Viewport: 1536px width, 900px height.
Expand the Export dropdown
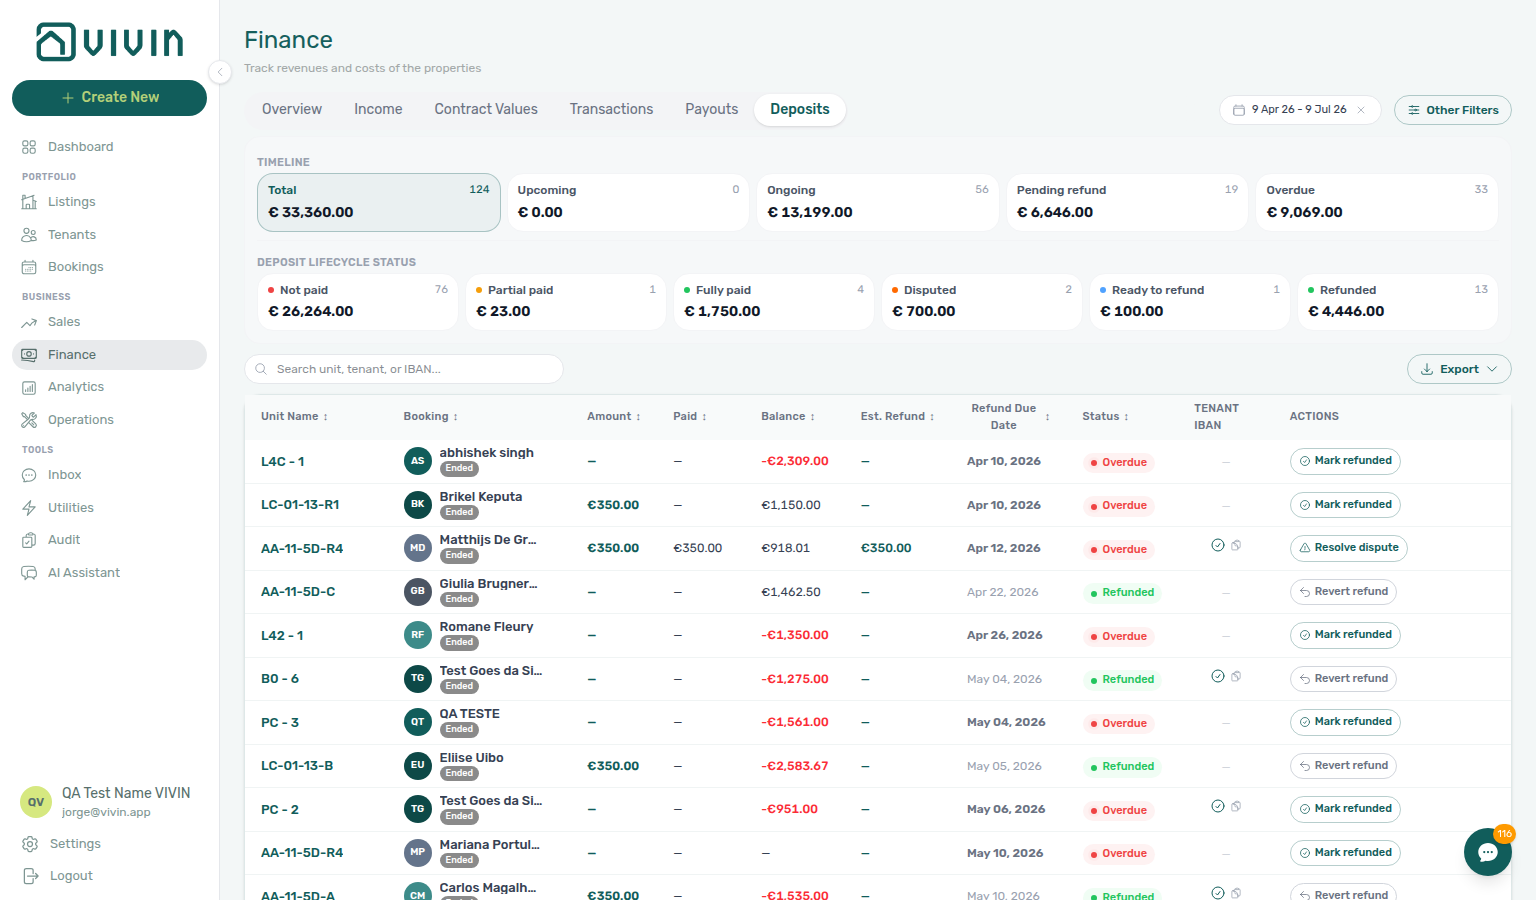point(1459,369)
